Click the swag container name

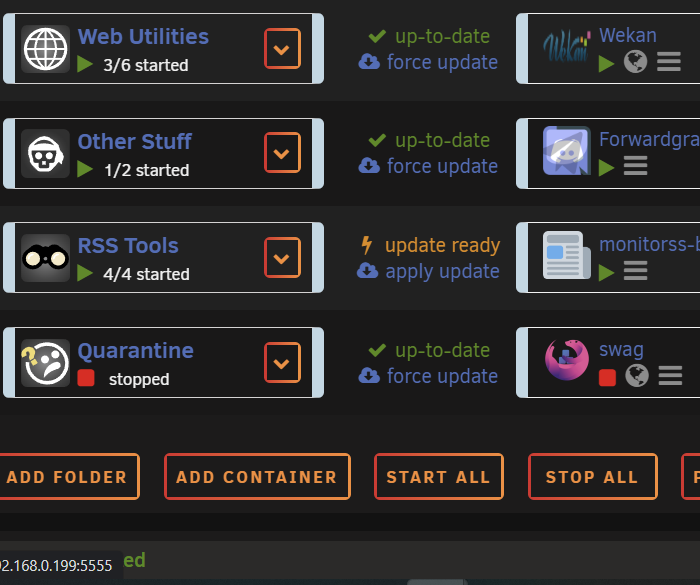pos(621,350)
